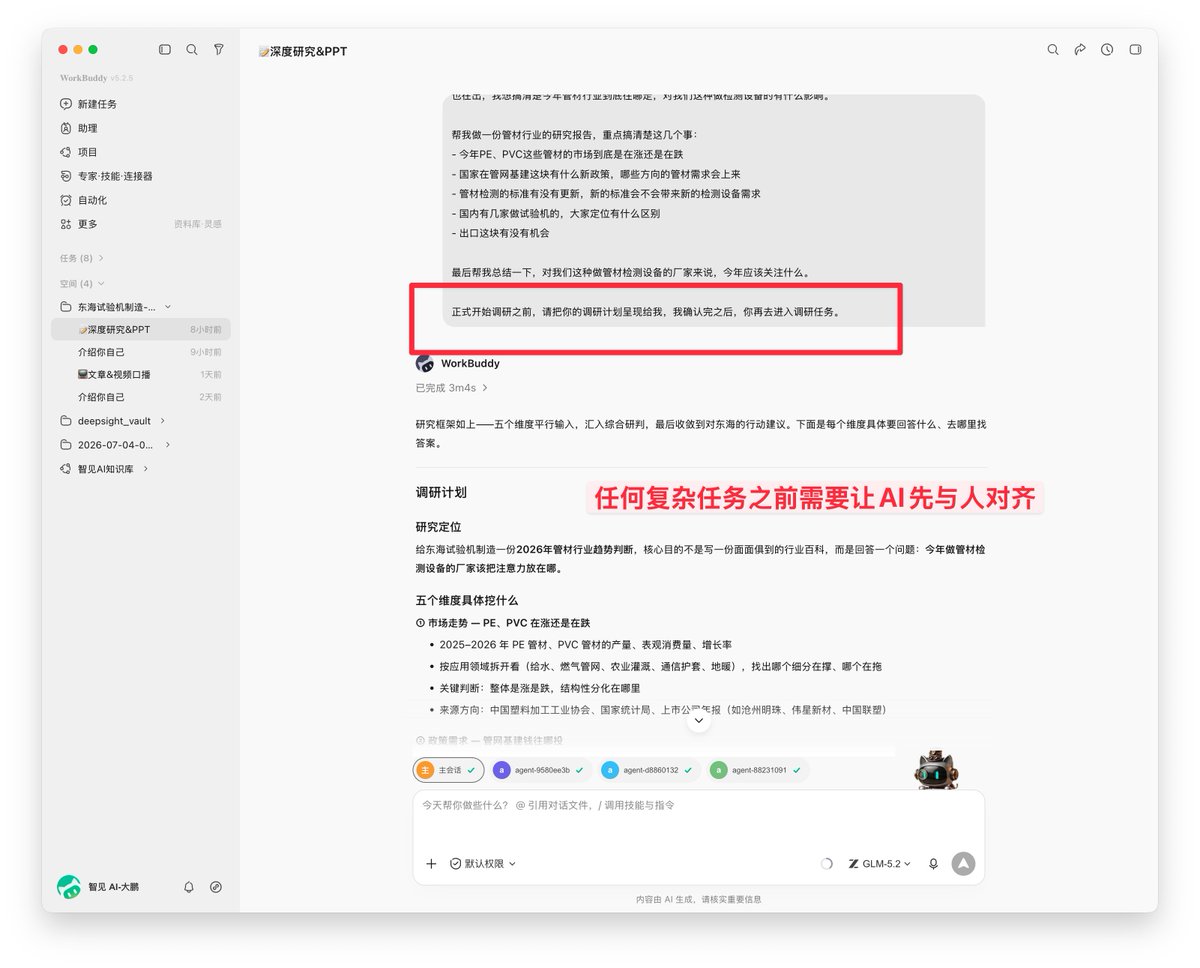Open the share arrow icon at top right
This screenshot has width=1200, height=968.
pos(1080,49)
